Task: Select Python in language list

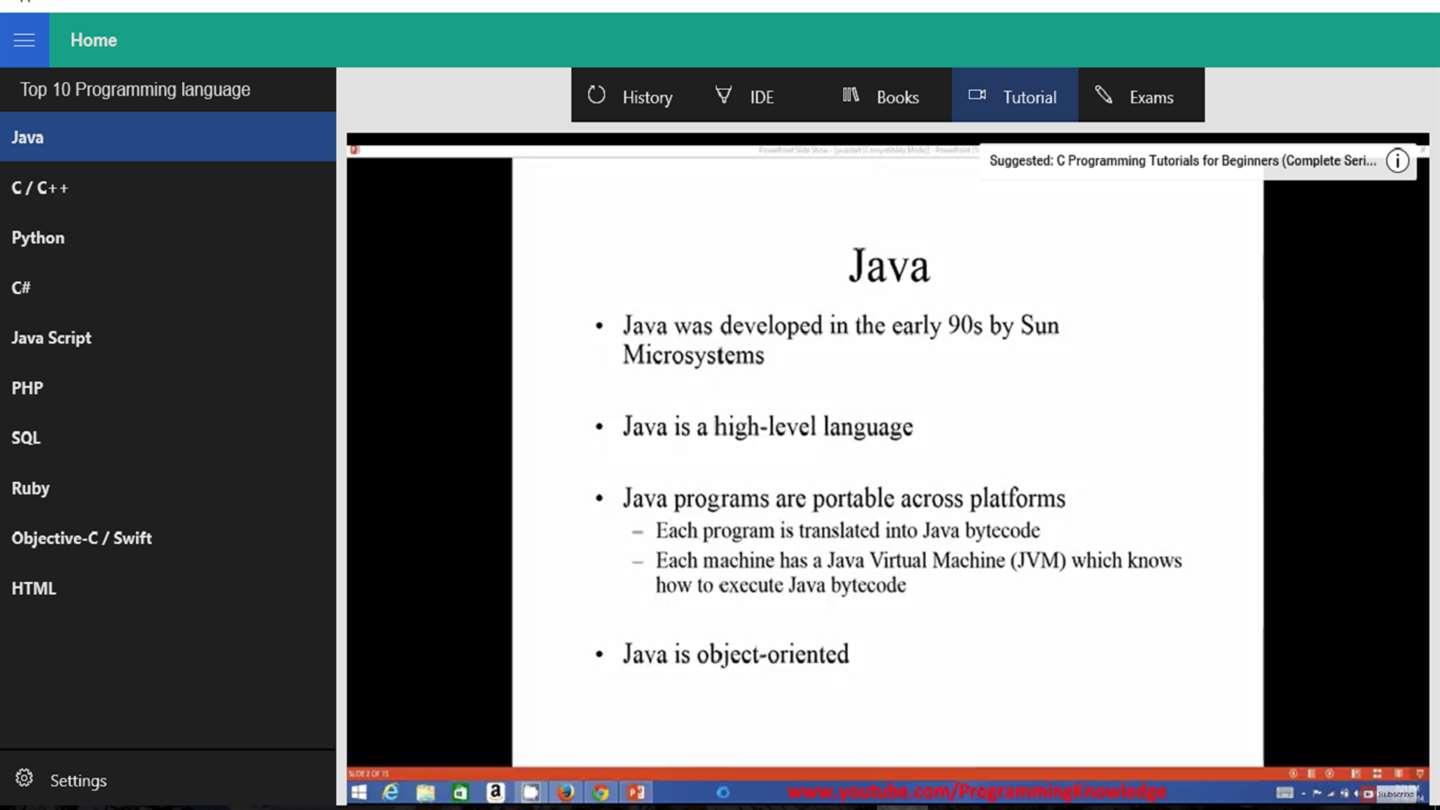Action: click(x=168, y=237)
